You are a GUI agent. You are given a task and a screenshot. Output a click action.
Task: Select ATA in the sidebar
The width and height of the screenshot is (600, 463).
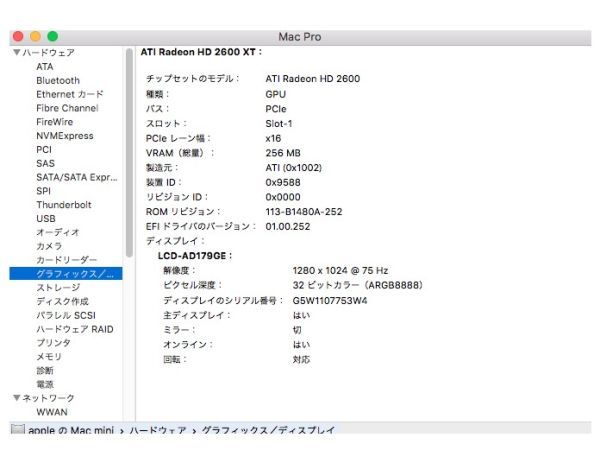click(x=45, y=67)
